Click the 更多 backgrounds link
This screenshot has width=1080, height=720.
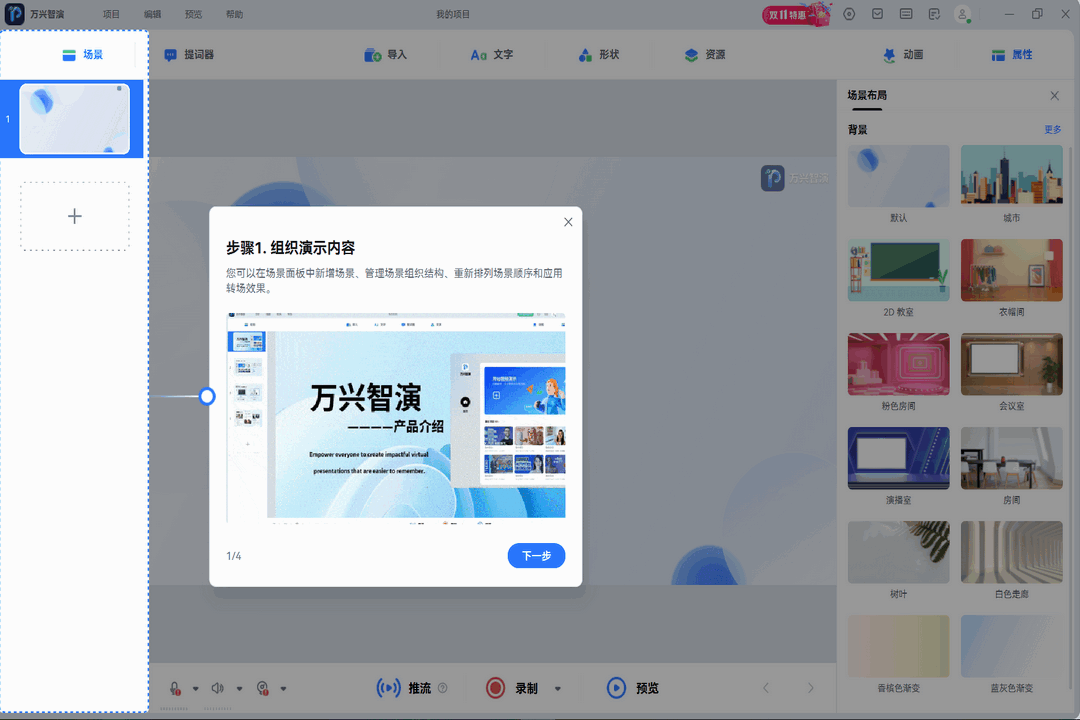tap(1052, 130)
